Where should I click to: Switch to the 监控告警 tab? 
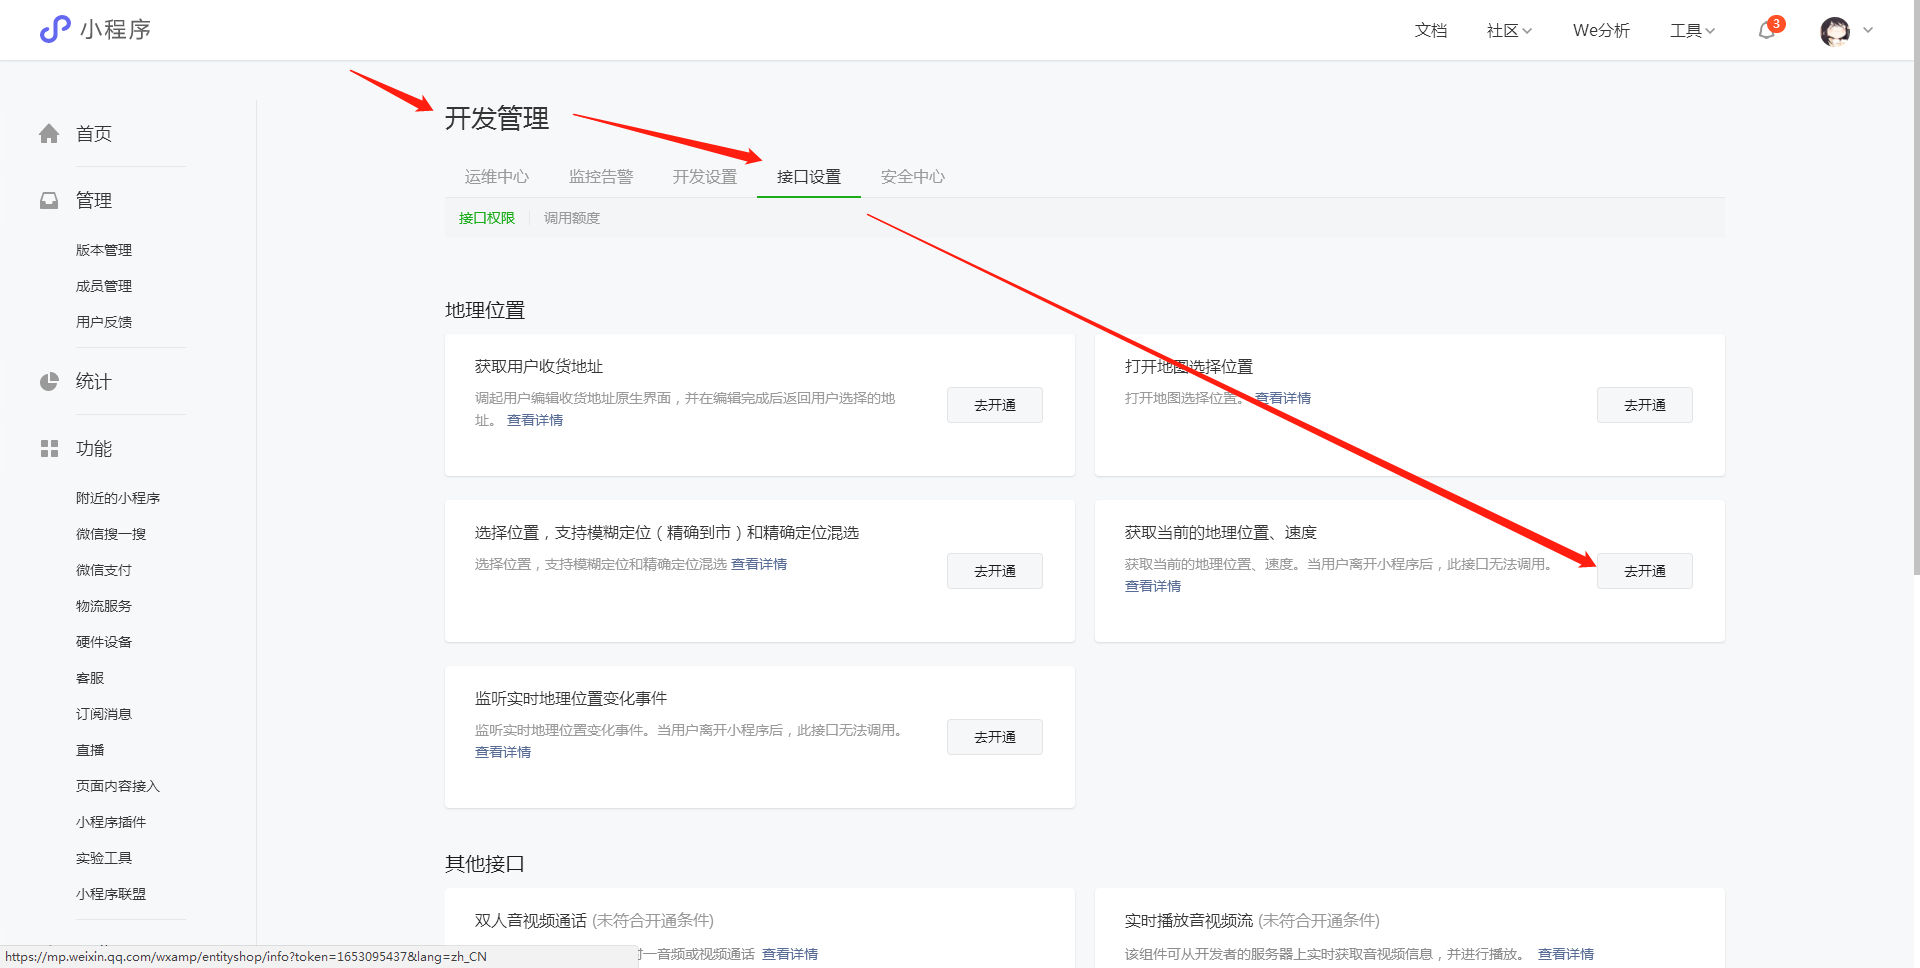tap(601, 177)
